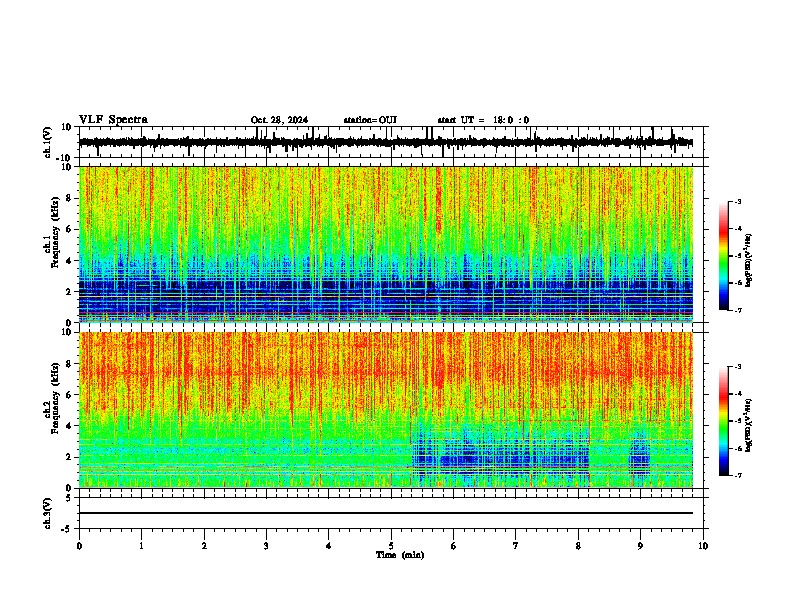Click inside the ch.1 spectrogram panel
Screen dimensions: 792x612
click(386, 244)
